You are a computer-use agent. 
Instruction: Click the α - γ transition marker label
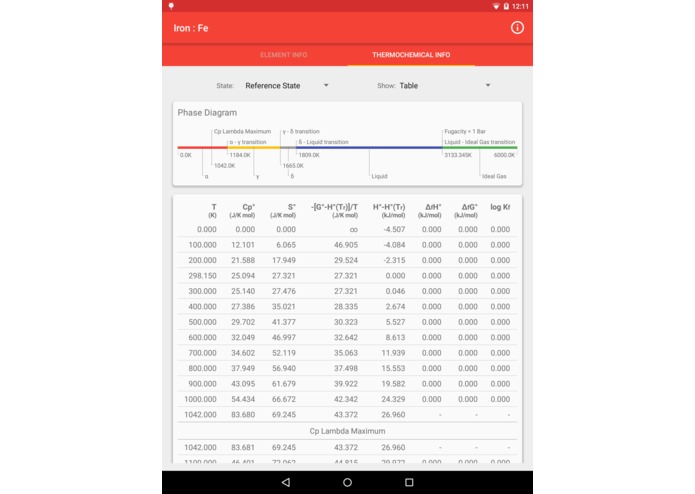point(248,142)
